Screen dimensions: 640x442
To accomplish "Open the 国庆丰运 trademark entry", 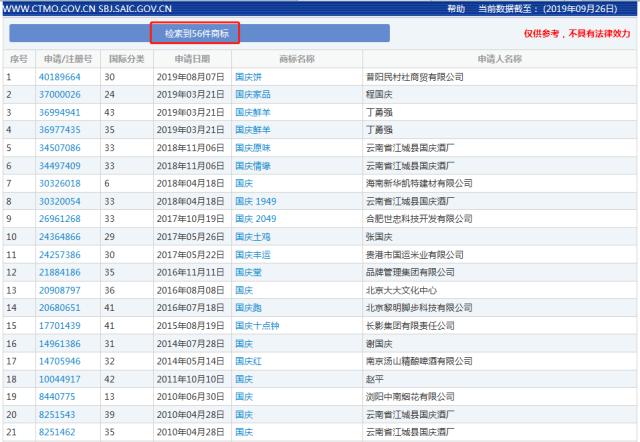I will pyautogui.click(x=252, y=255).
